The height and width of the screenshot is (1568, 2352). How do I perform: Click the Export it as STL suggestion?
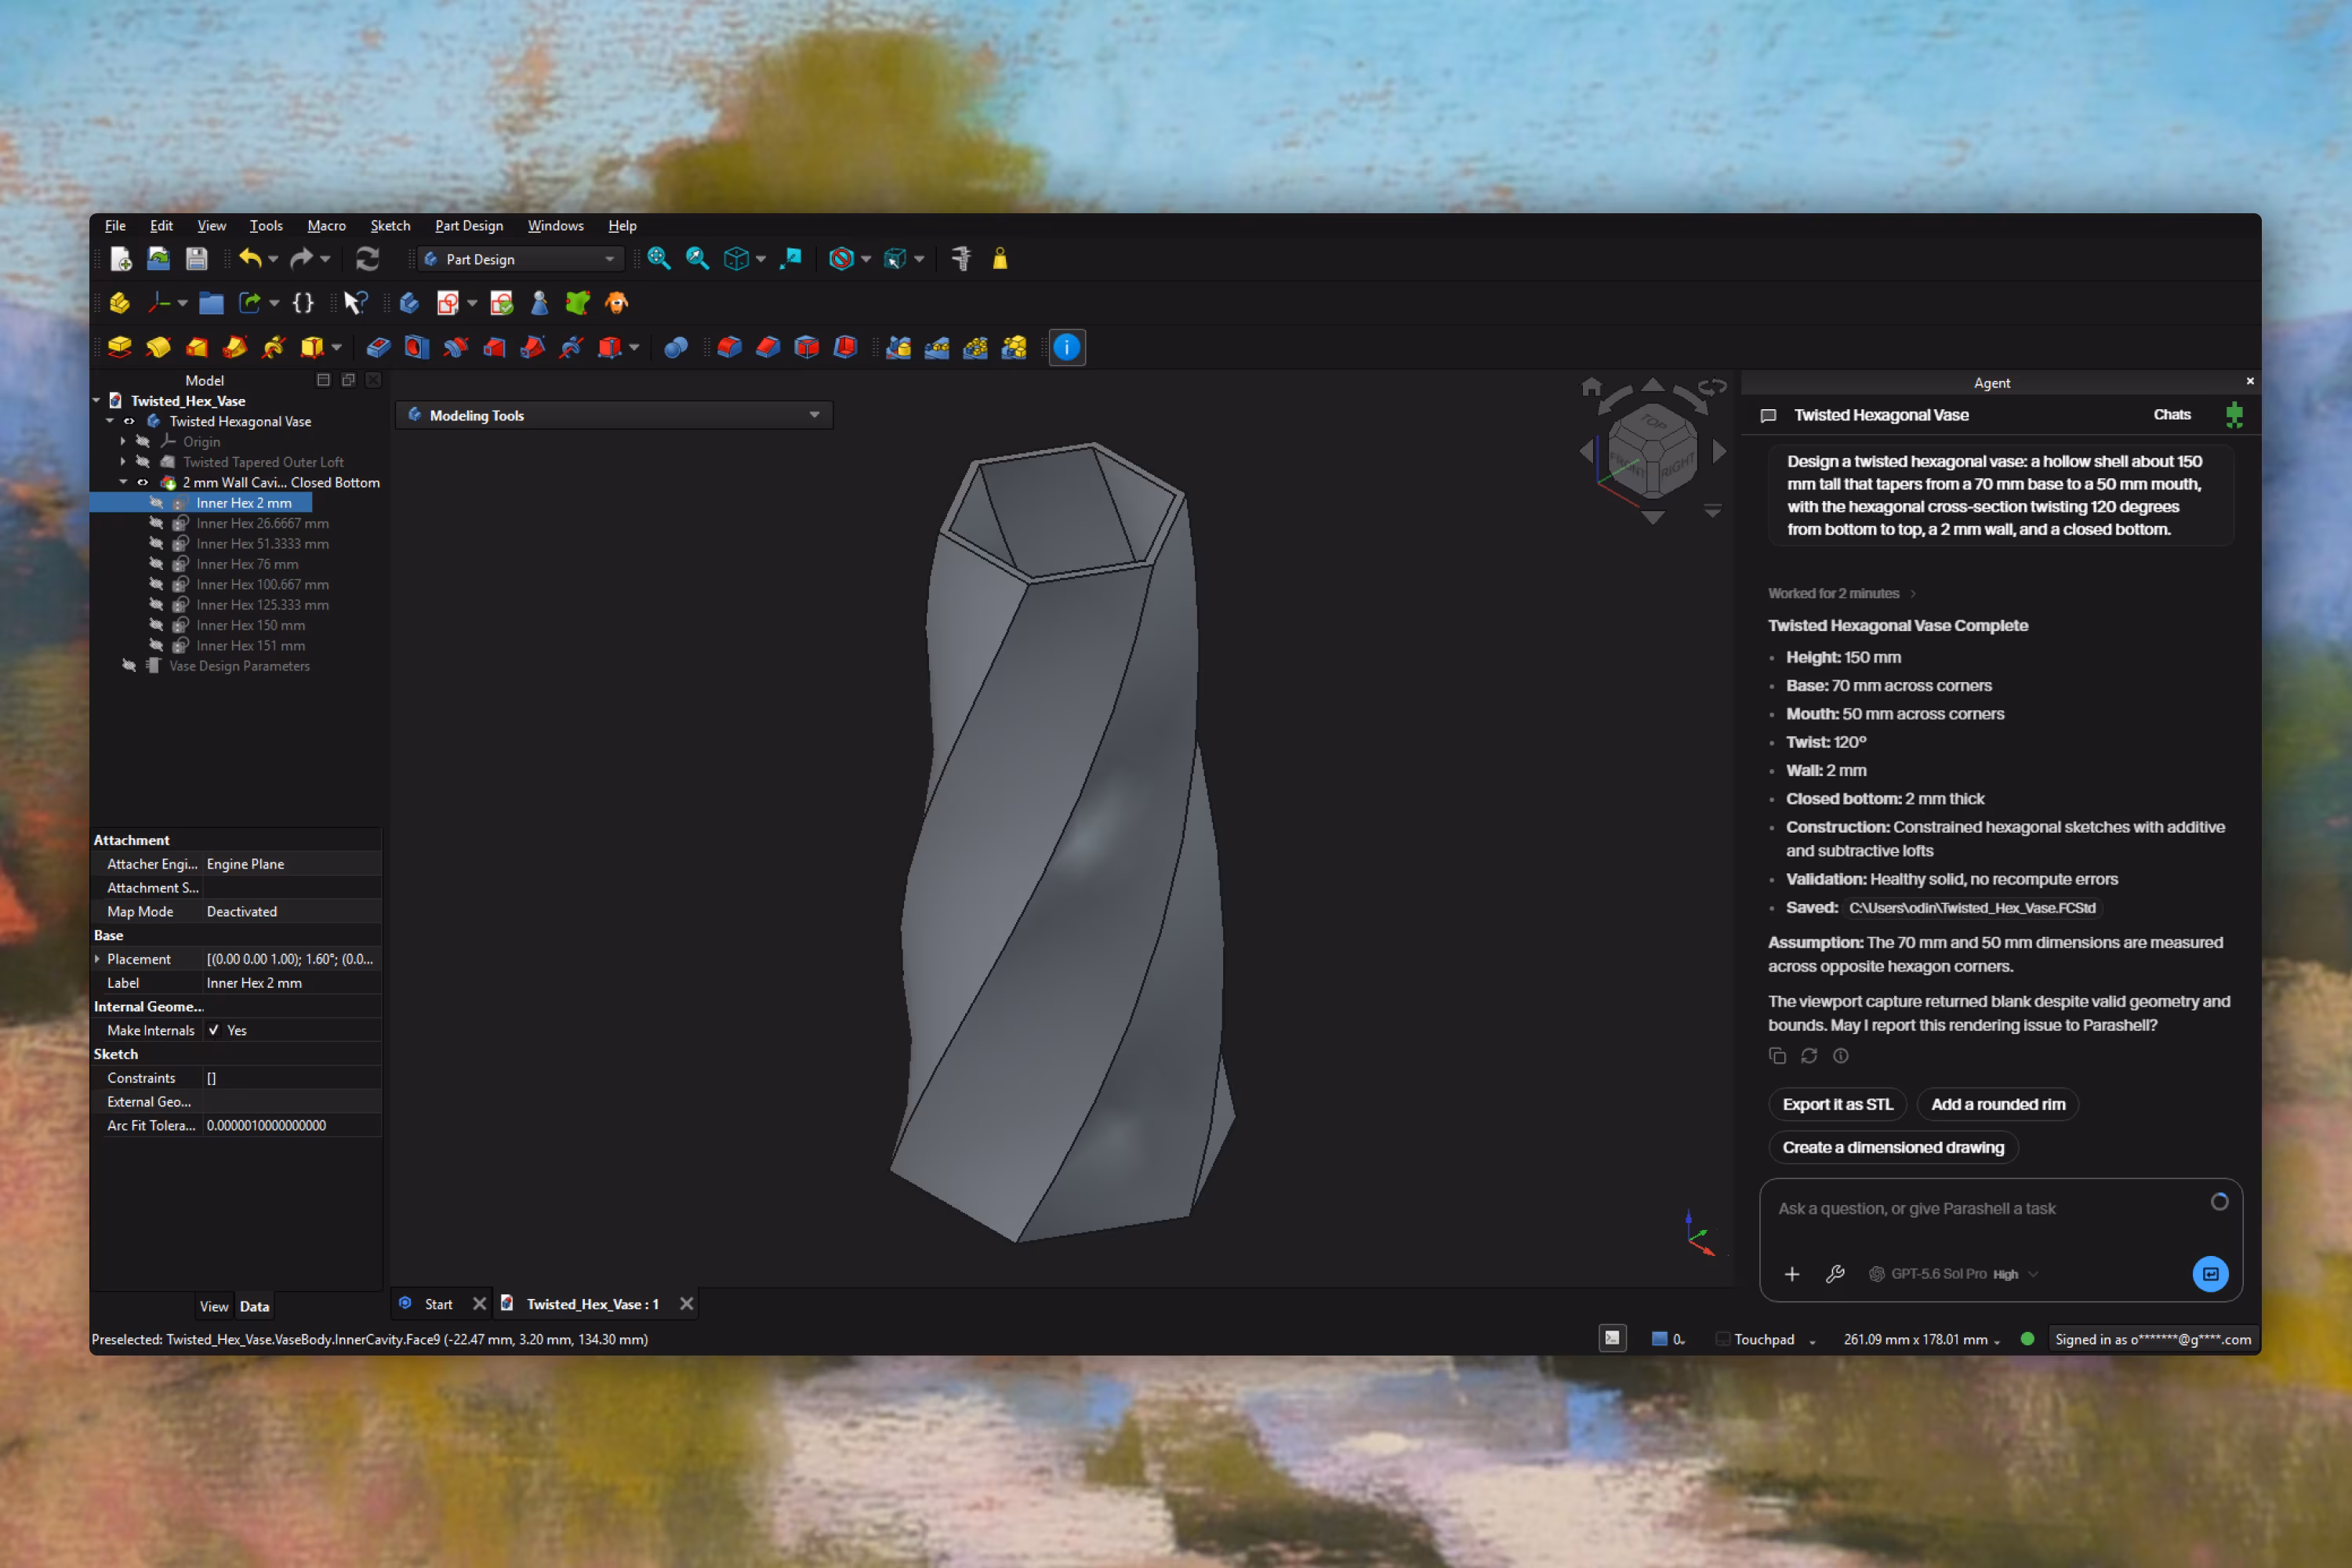point(1837,1104)
